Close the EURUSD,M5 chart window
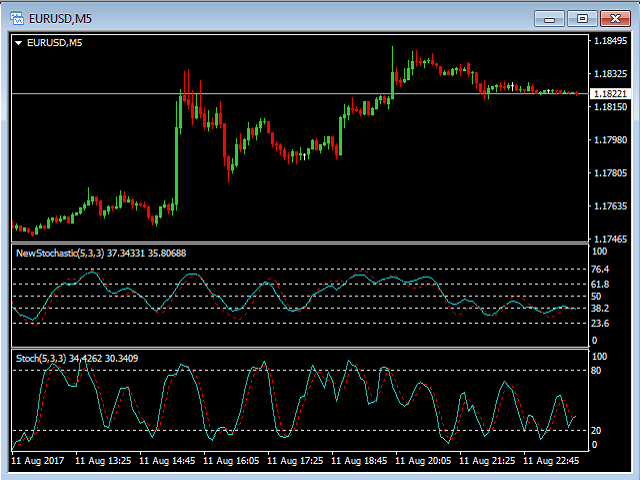Viewport: 640px width, 480px height. [614, 18]
